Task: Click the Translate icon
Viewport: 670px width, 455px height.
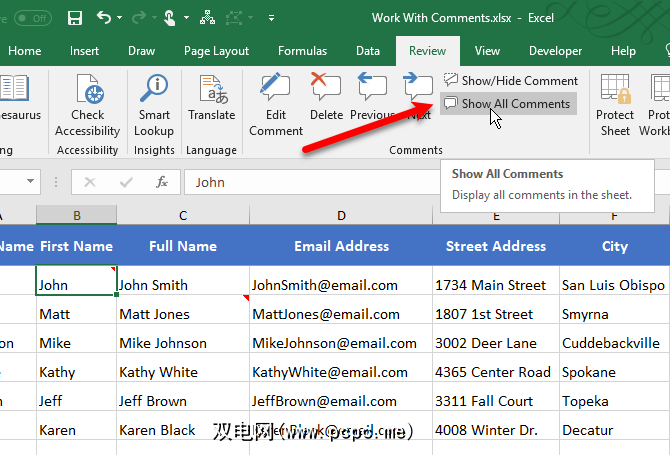Action: 211,100
